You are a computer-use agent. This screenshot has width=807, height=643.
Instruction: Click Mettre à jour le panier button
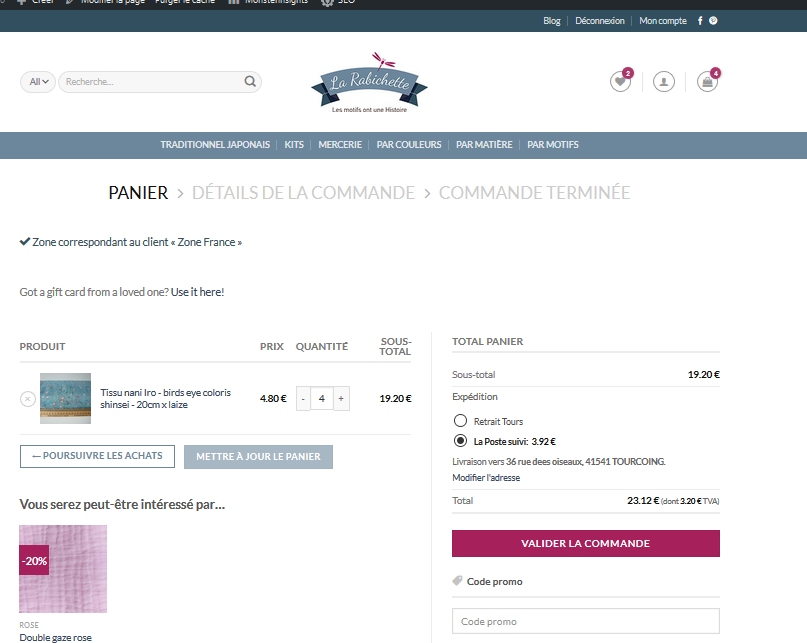pos(258,457)
